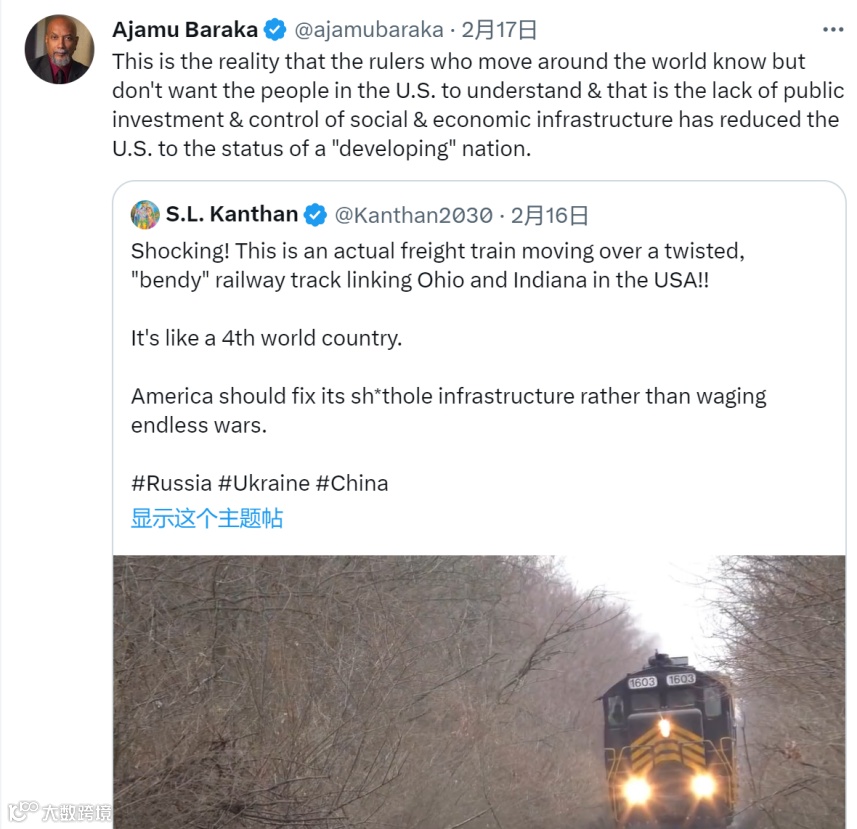857x829 pixels.
Task: Click Ajamu Baraka's profile avatar
Action: (x=60, y=49)
